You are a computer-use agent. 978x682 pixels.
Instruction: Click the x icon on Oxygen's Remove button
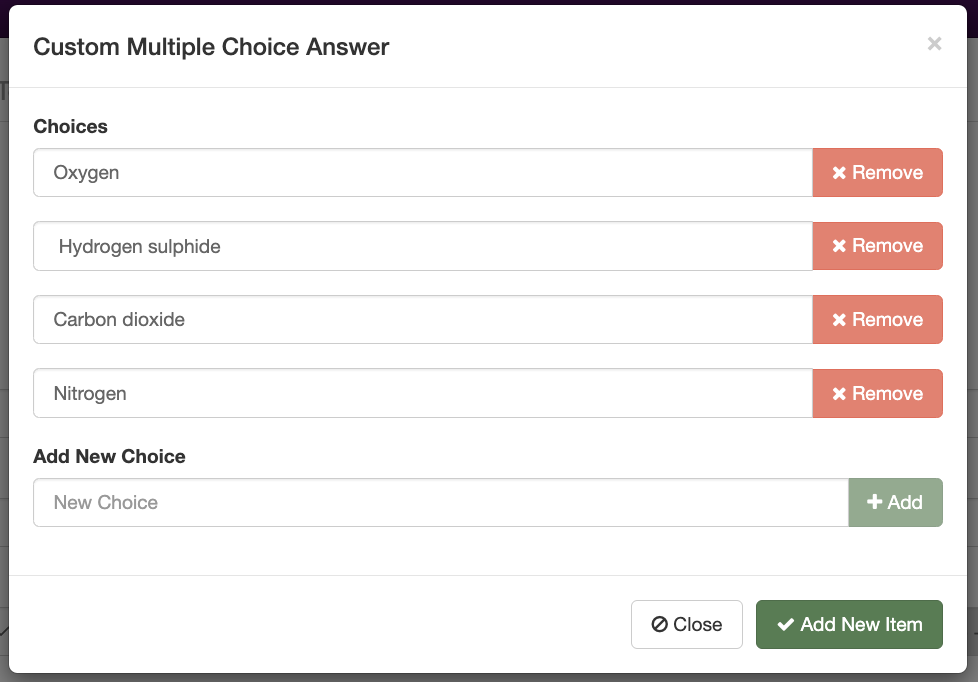click(x=841, y=172)
